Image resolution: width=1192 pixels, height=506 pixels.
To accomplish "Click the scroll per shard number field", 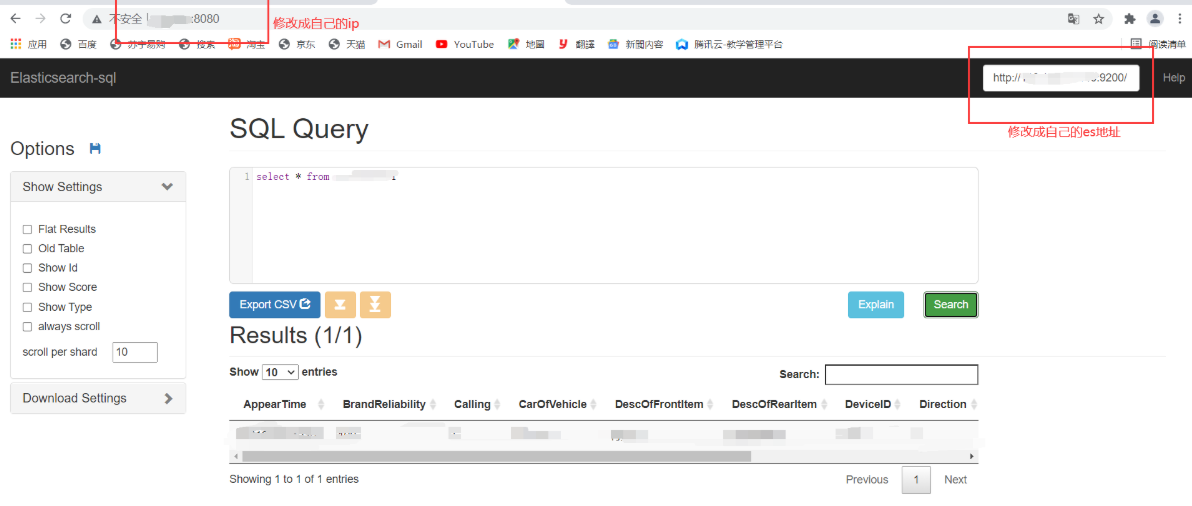I will pos(135,353).
